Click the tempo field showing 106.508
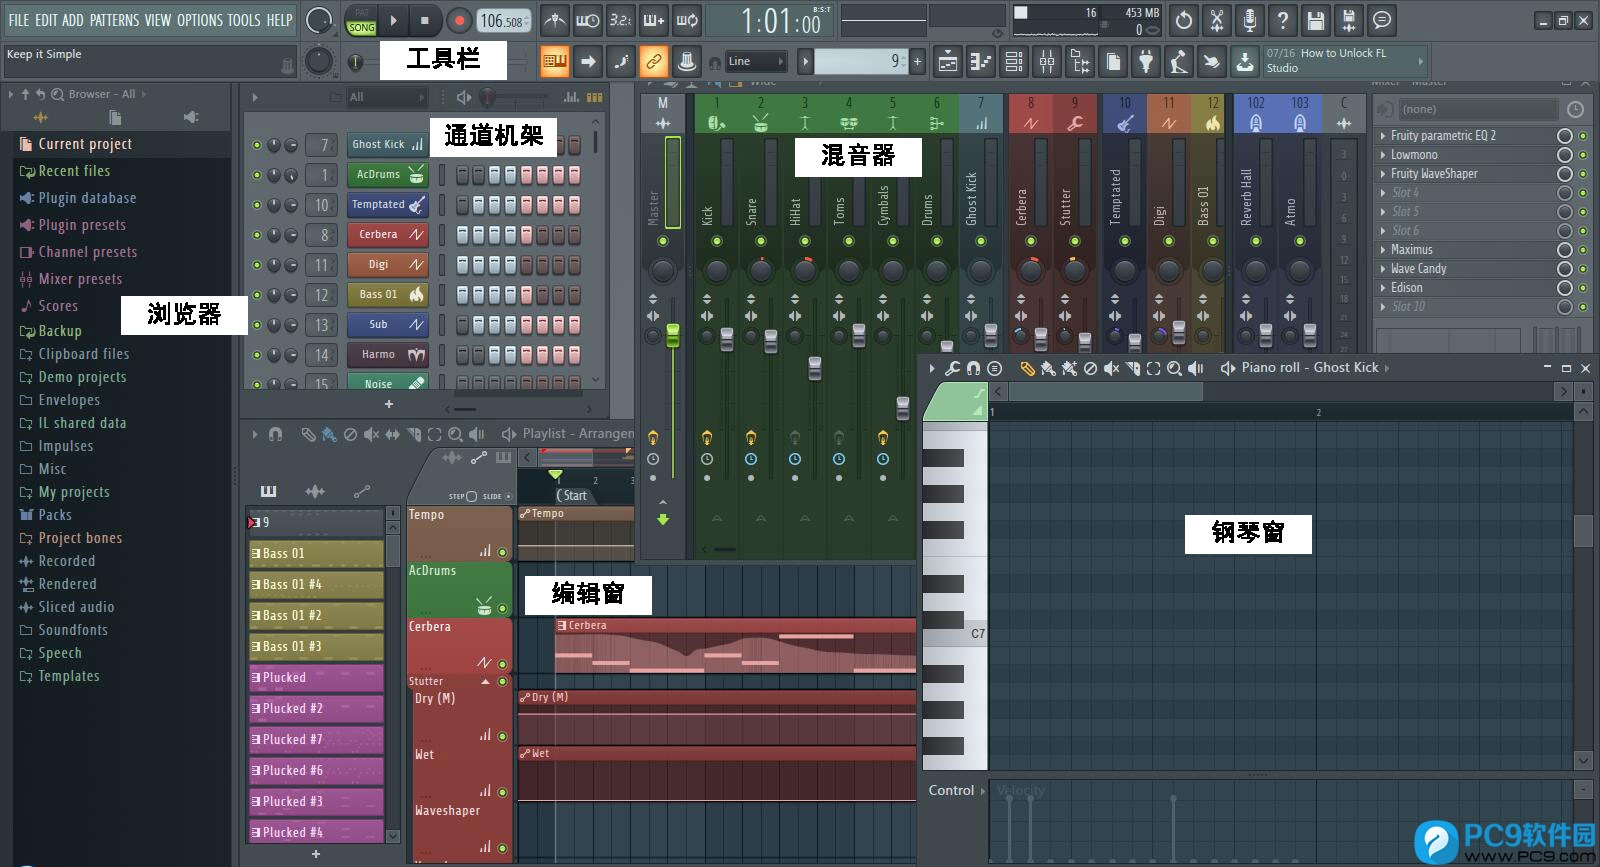1600x867 pixels. tap(502, 20)
